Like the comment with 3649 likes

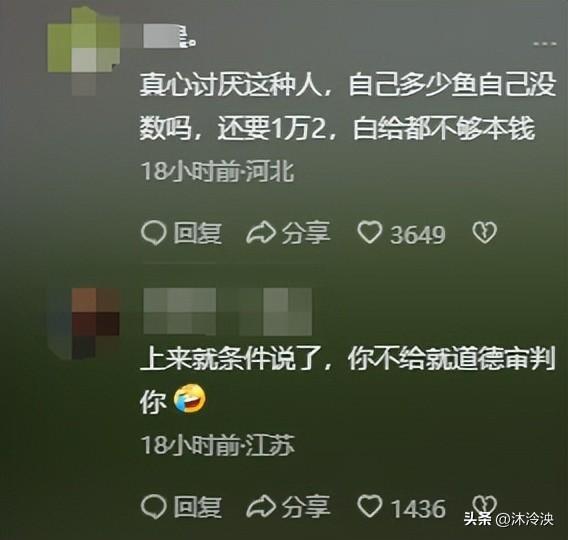(369, 233)
